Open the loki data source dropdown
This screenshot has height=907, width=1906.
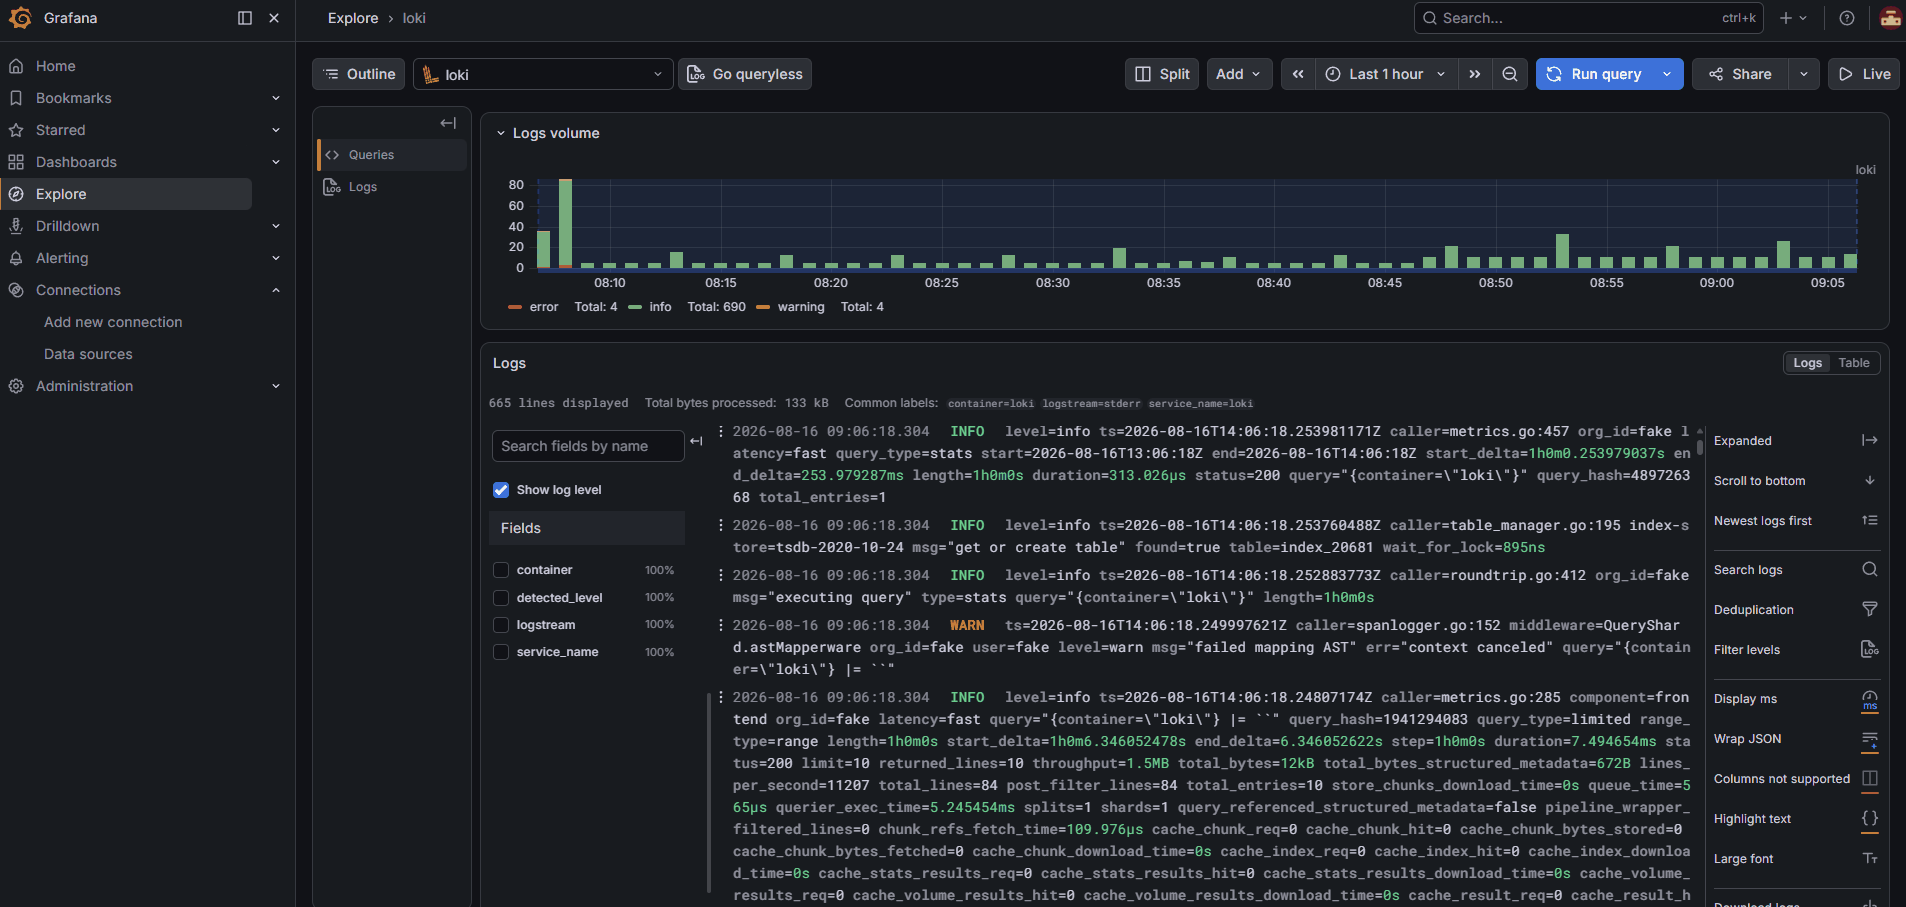[x=543, y=74]
